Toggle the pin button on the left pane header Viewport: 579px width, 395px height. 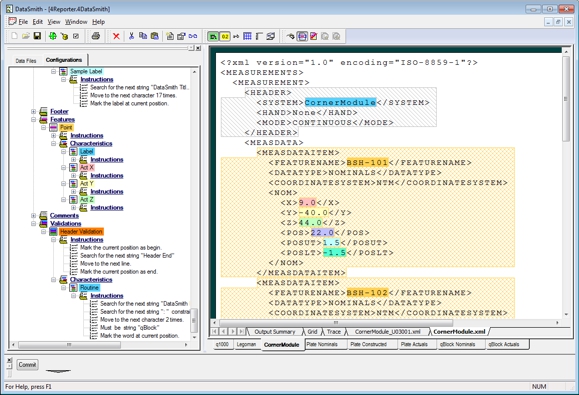pos(191,48)
